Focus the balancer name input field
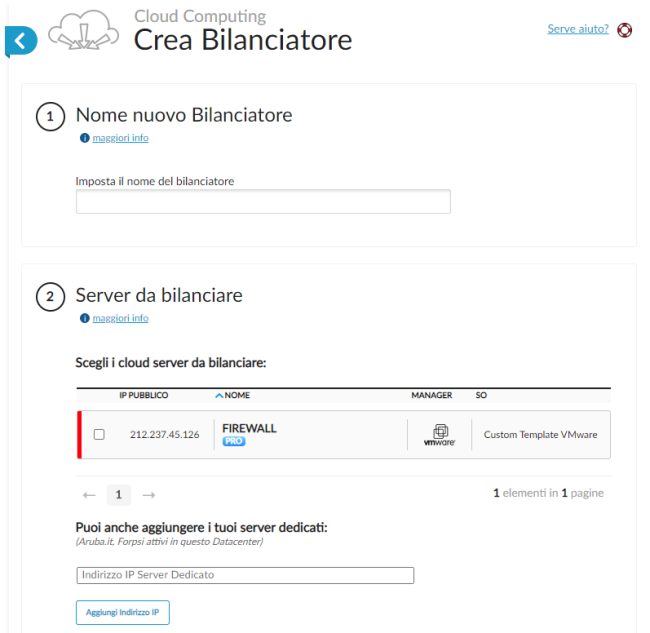The image size is (650, 633). click(x=263, y=202)
